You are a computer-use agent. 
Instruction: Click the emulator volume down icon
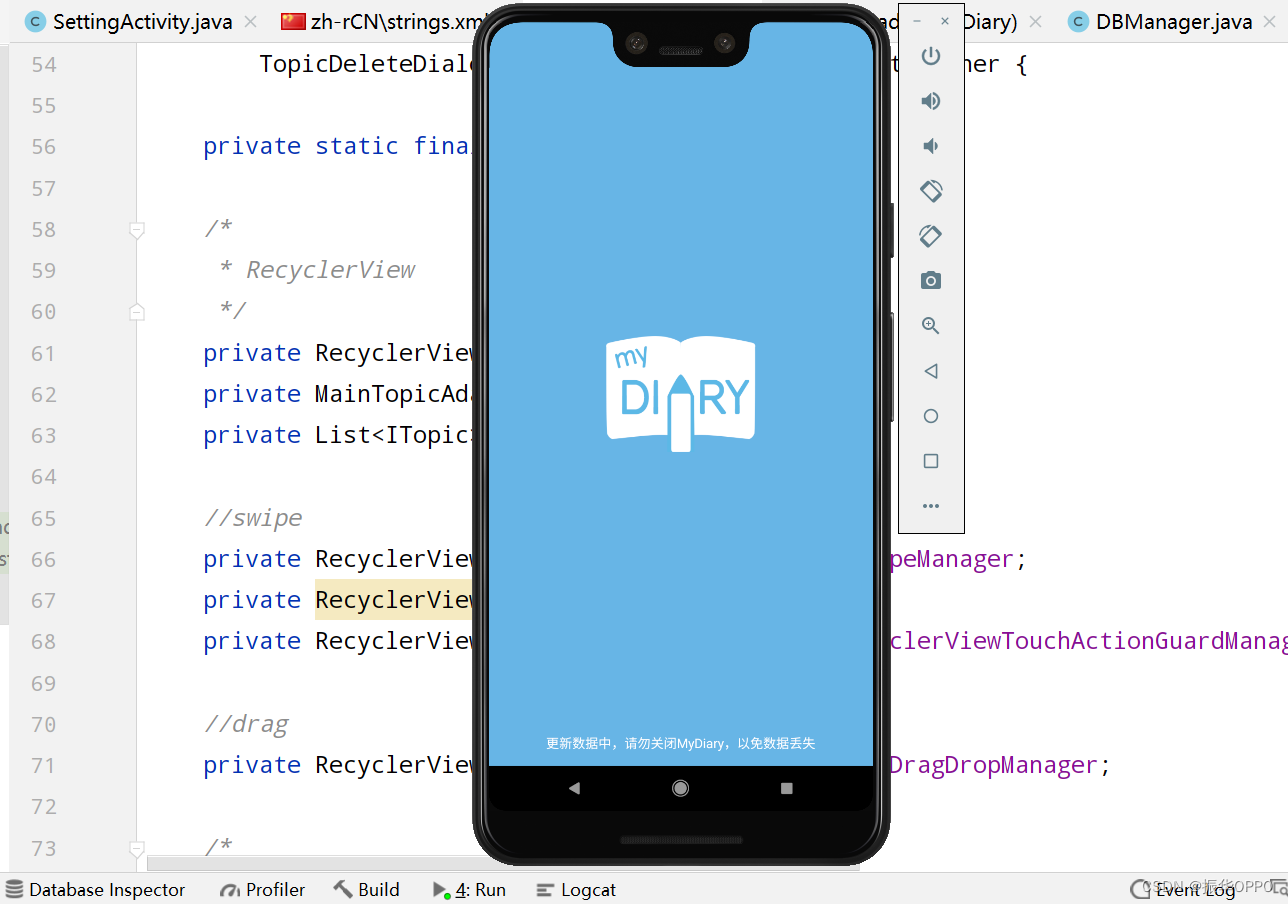(931, 146)
